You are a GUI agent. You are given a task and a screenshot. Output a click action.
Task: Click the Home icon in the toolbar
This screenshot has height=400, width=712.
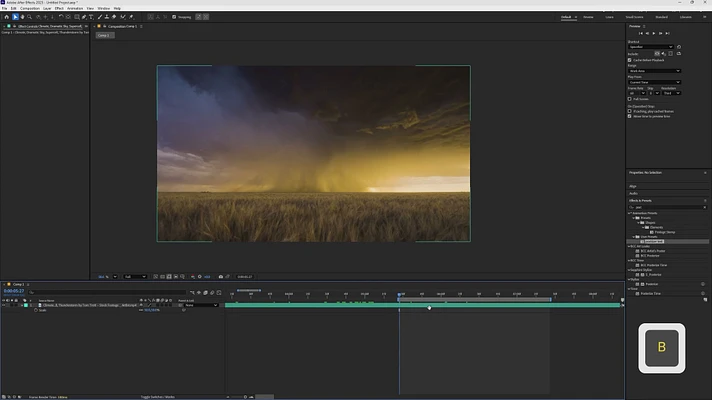click(6, 17)
